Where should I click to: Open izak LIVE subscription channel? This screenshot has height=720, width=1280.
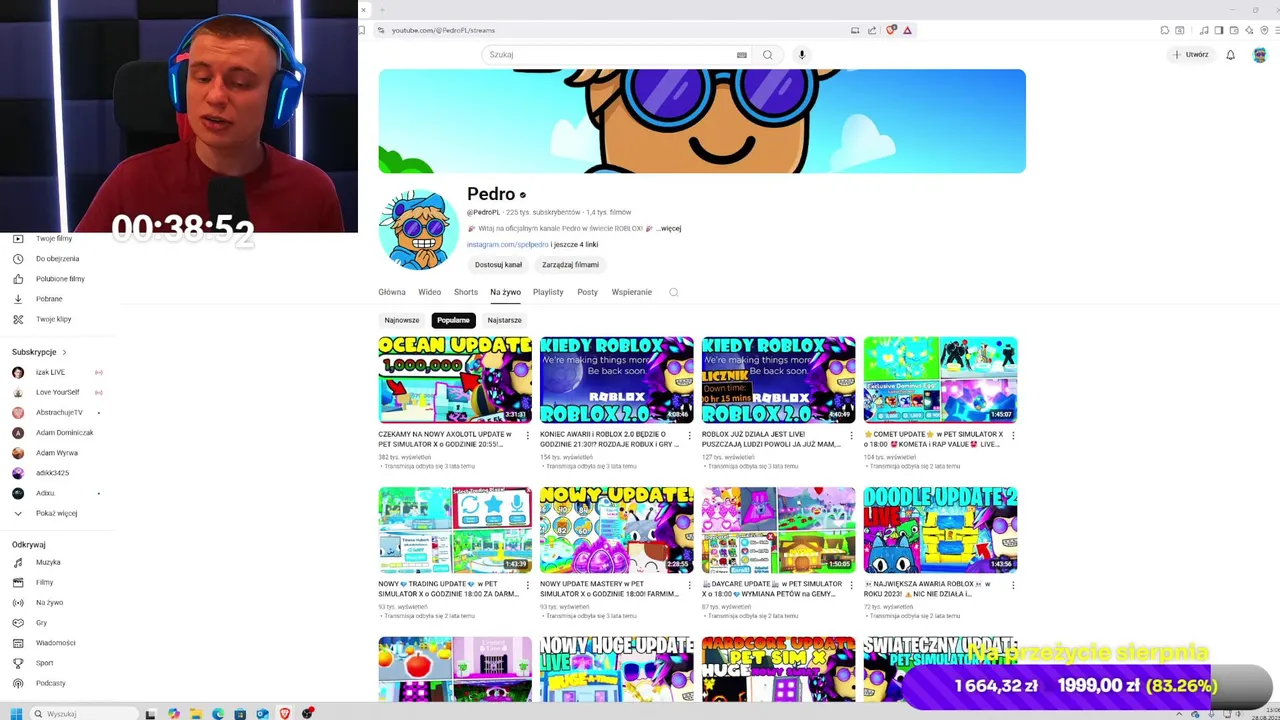point(50,372)
